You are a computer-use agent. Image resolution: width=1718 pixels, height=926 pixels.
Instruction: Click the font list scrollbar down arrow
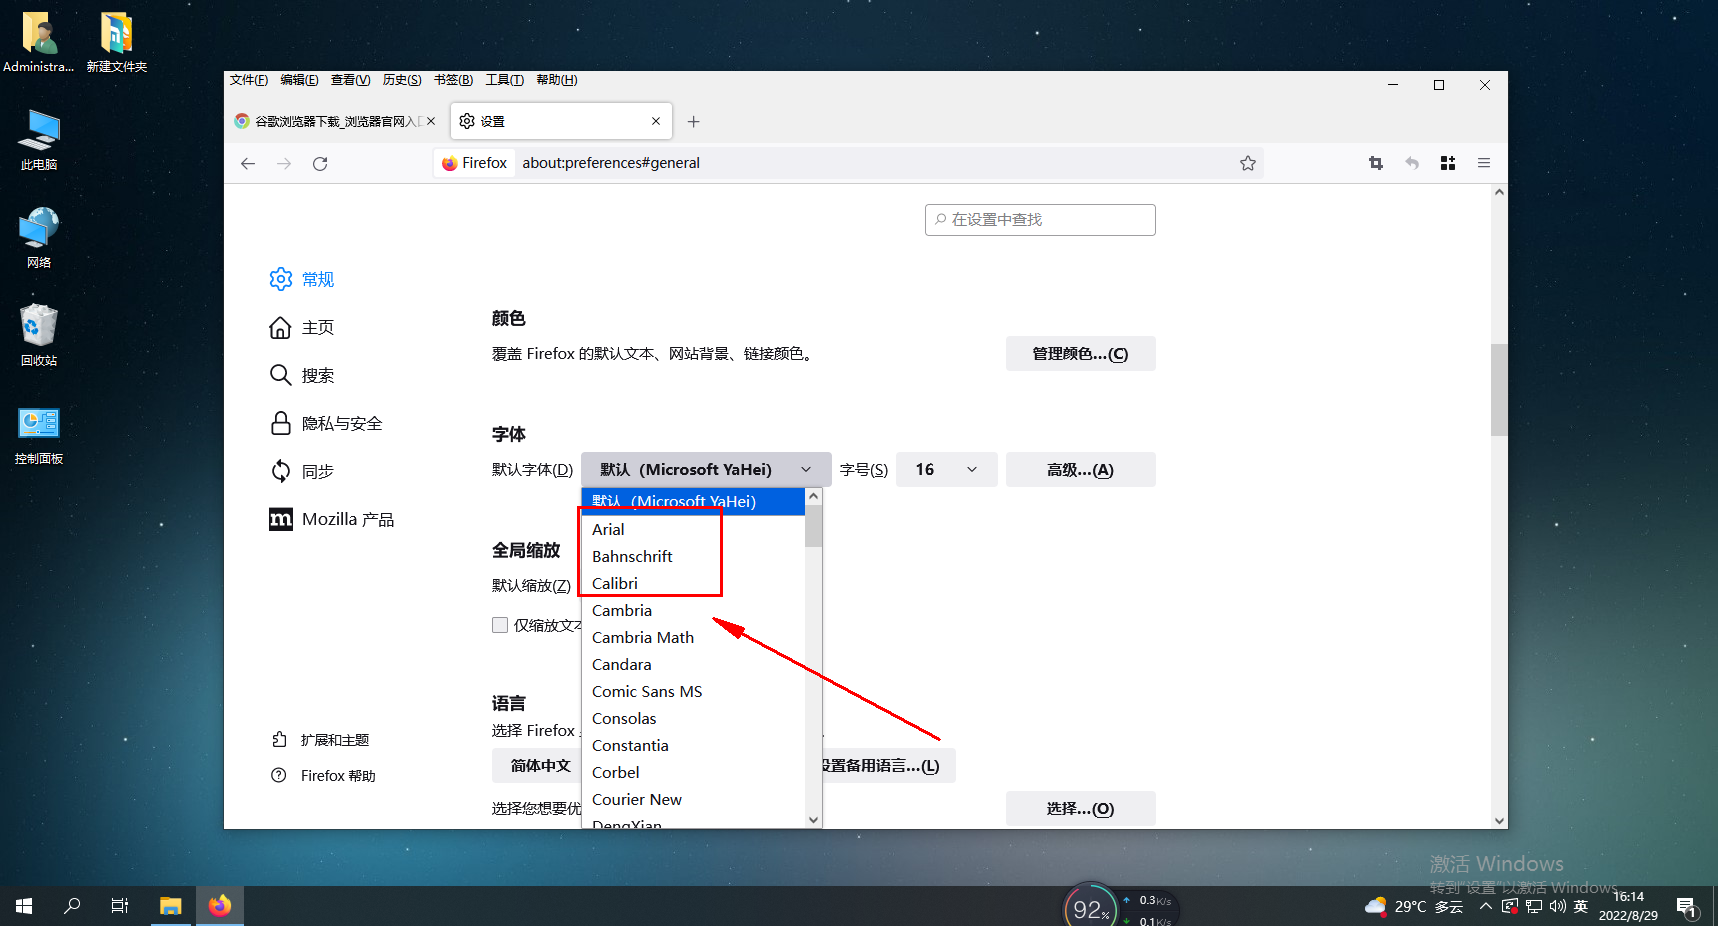click(814, 819)
